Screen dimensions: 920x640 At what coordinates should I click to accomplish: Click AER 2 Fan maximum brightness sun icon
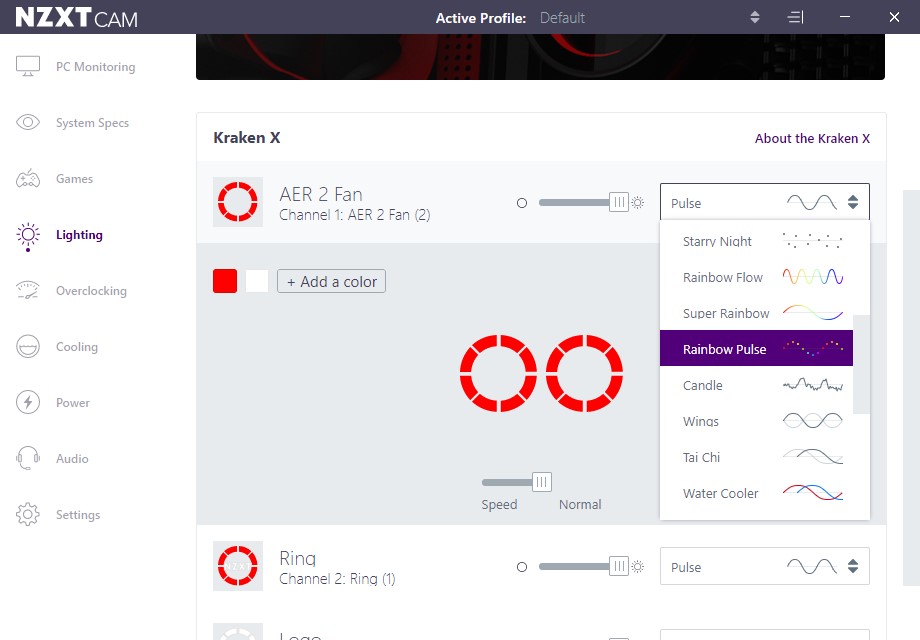(x=638, y=203)
